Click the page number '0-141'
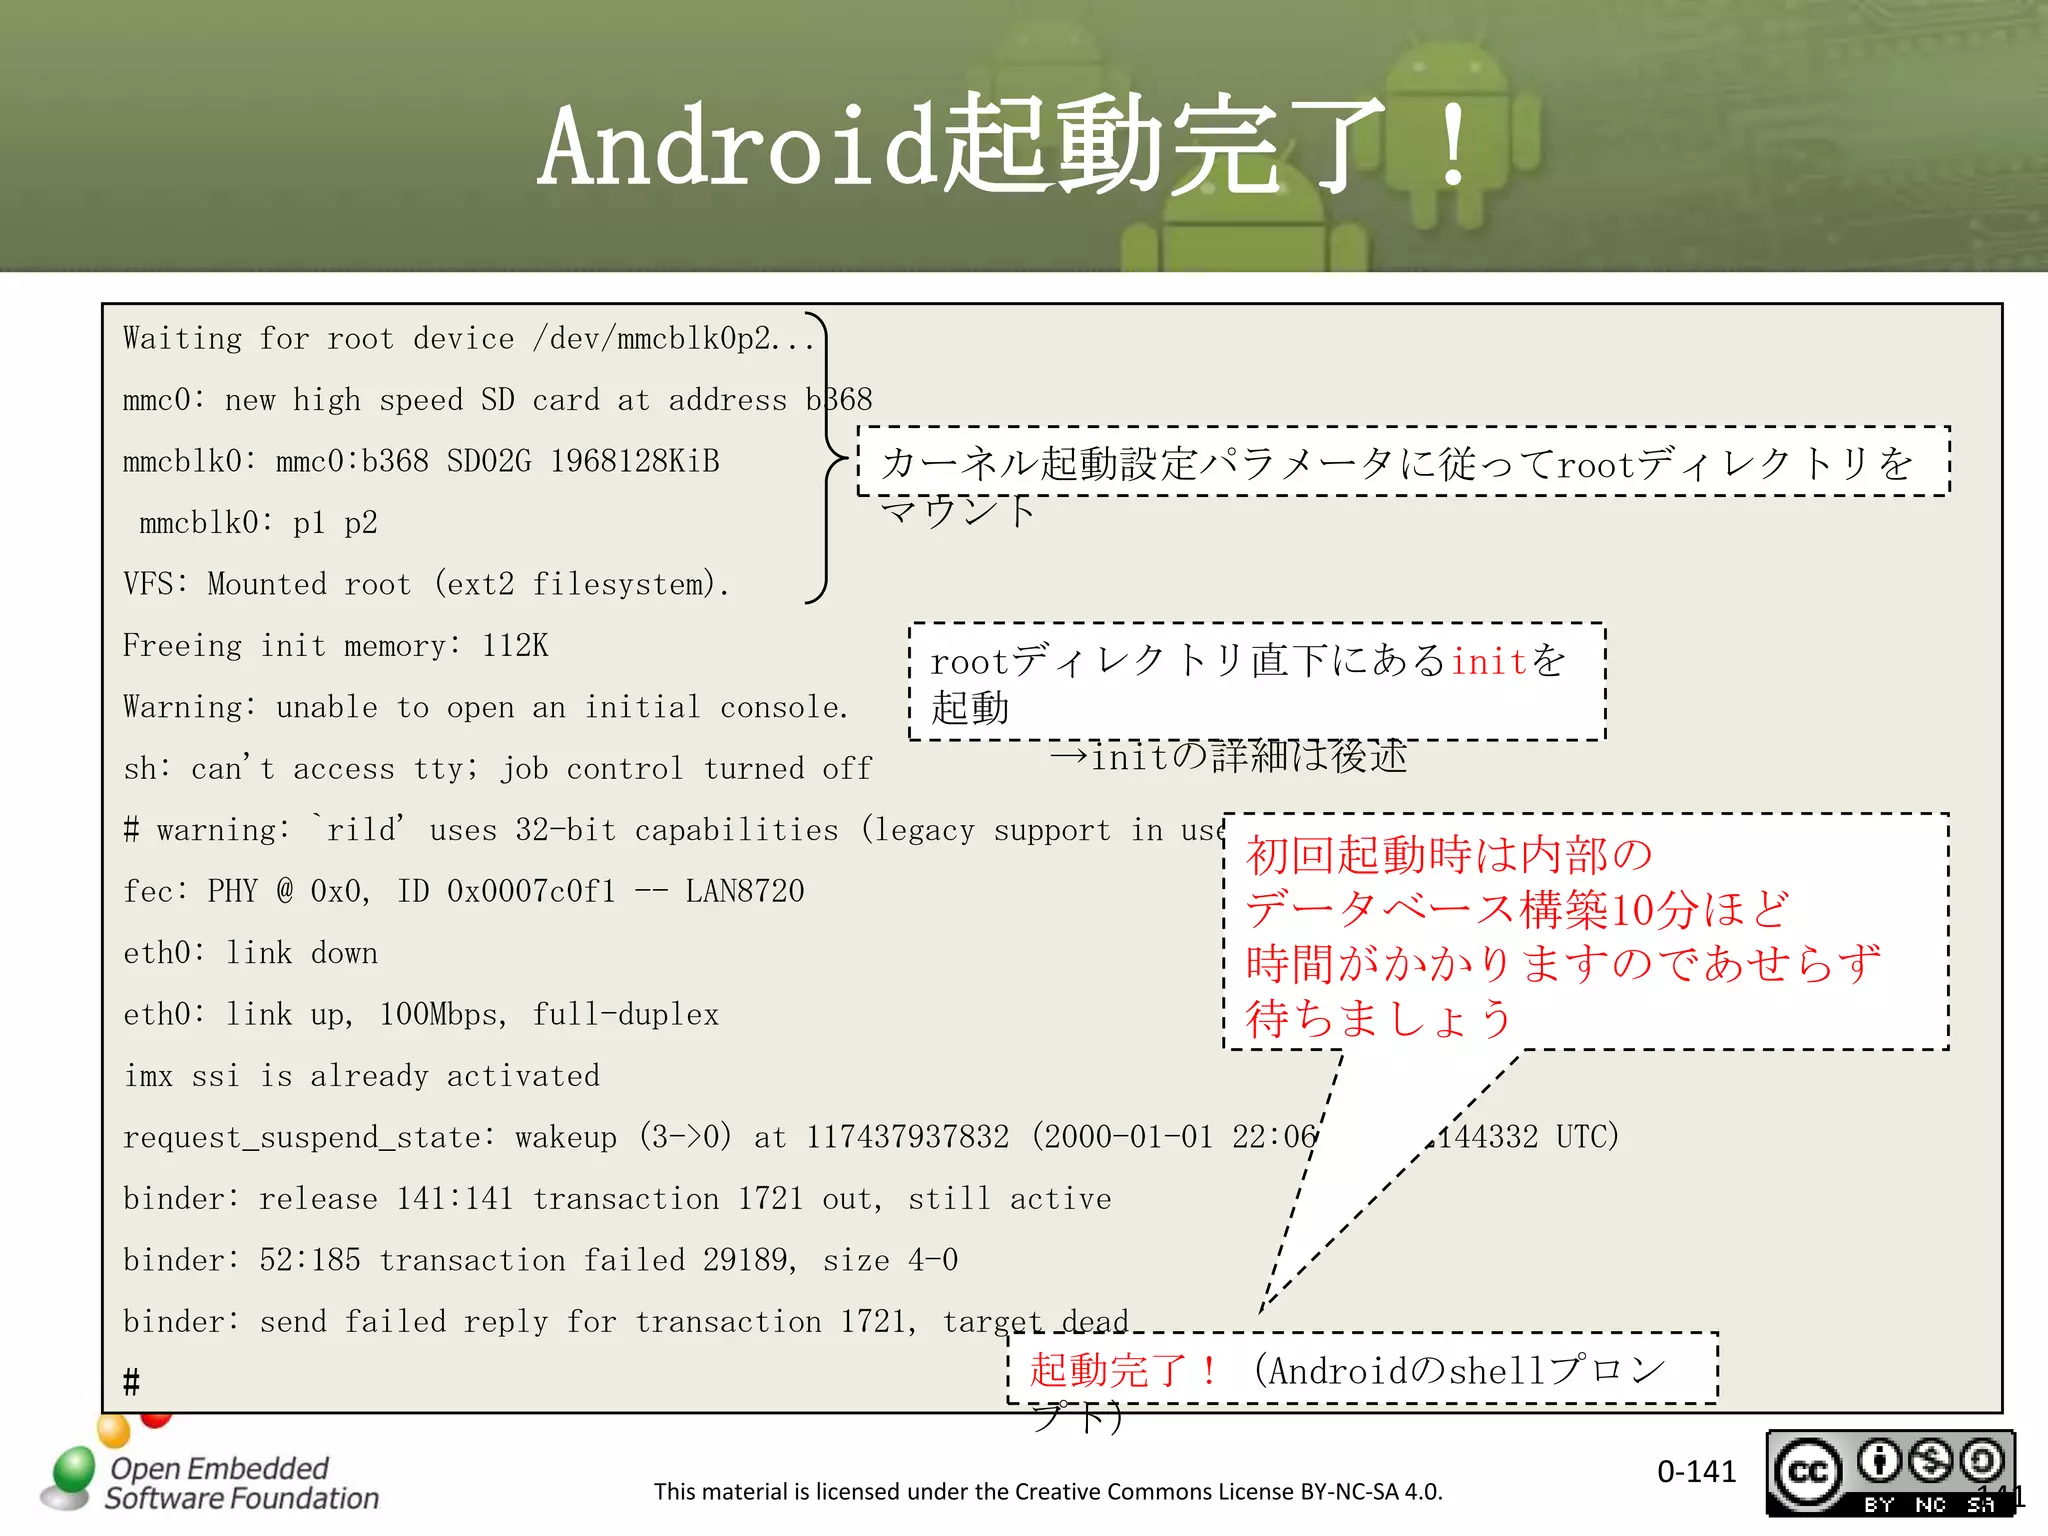 pos(1697,1472)
